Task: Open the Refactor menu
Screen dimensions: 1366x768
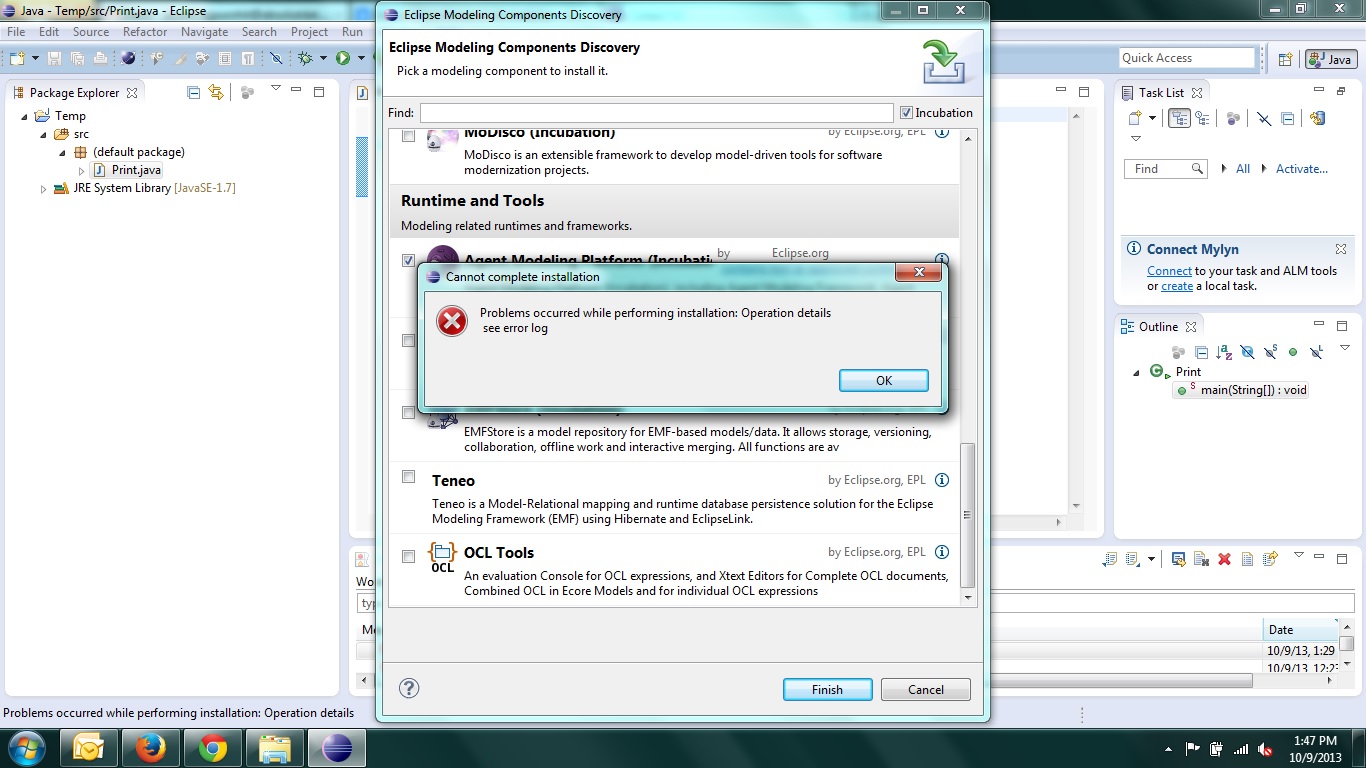Action: pos(145,32)
